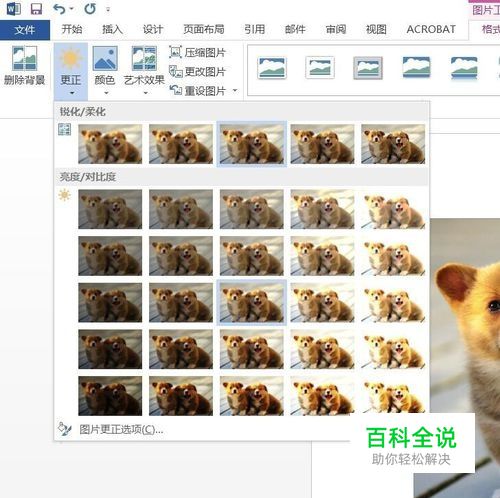500x498 pixels.
Task: Save the document with the floppy icon
Action: [36, 9]
